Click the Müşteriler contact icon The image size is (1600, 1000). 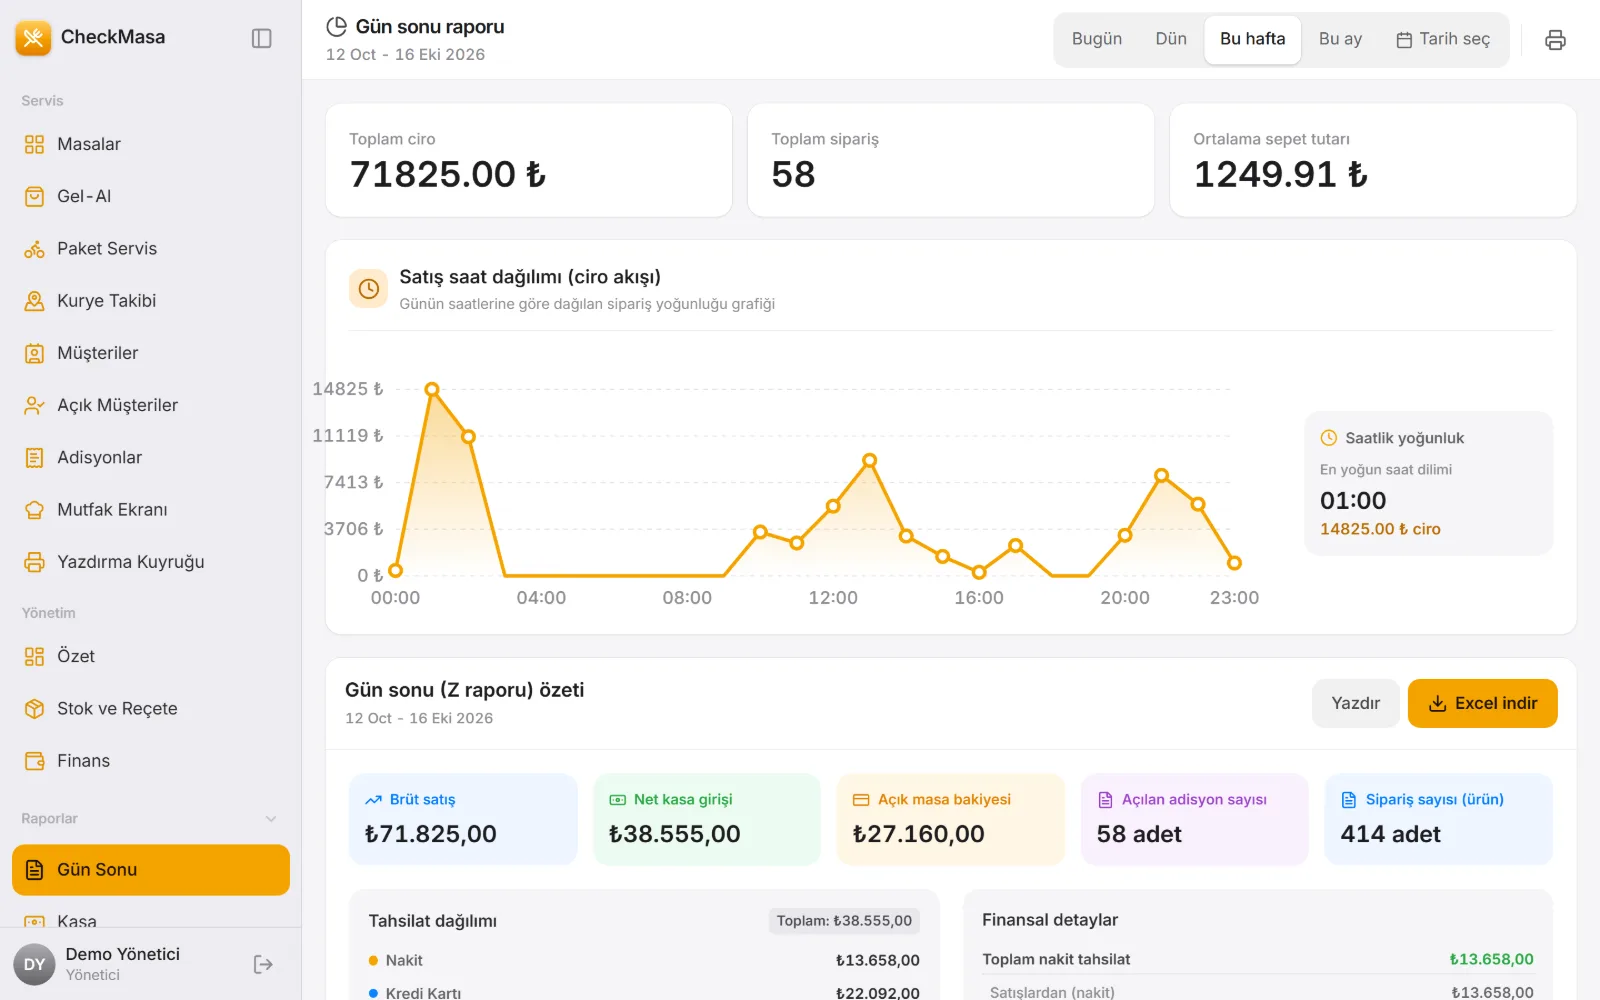coord(34,353)
